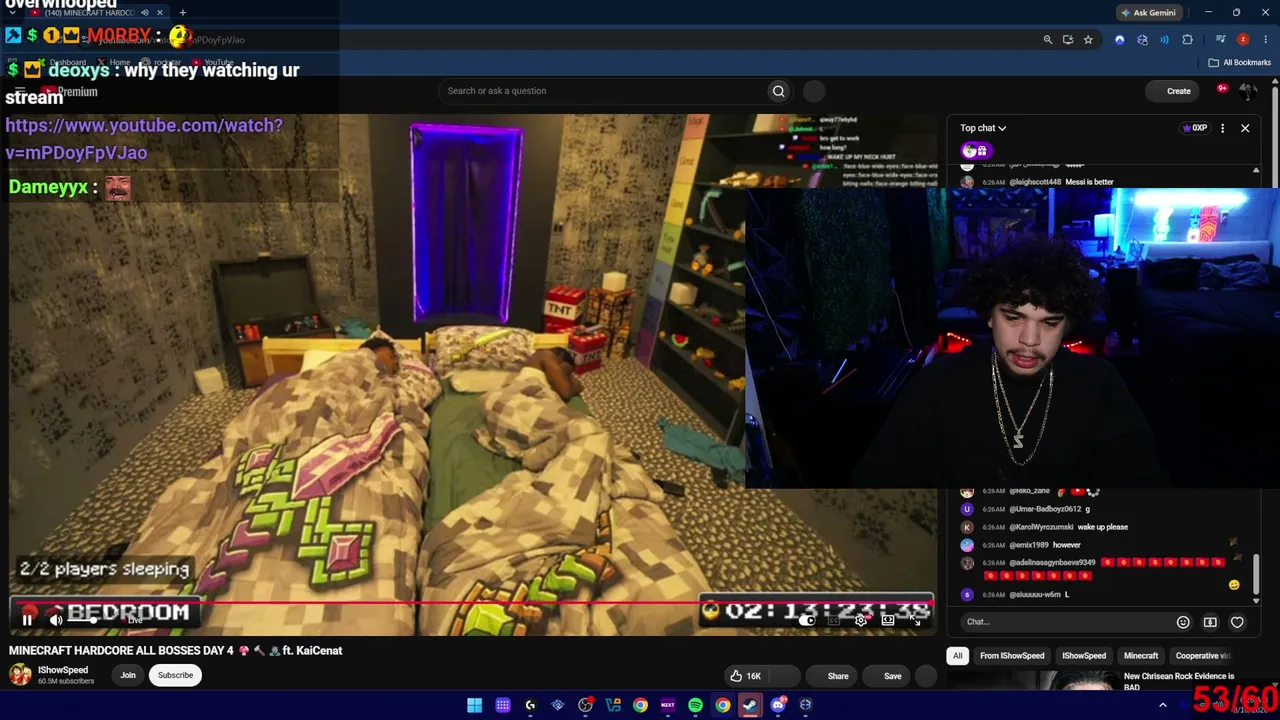This screenshot has width=1280, height=720.
Task: Click the Ask Gemini button in Chrome
Action: (1148, 13)
